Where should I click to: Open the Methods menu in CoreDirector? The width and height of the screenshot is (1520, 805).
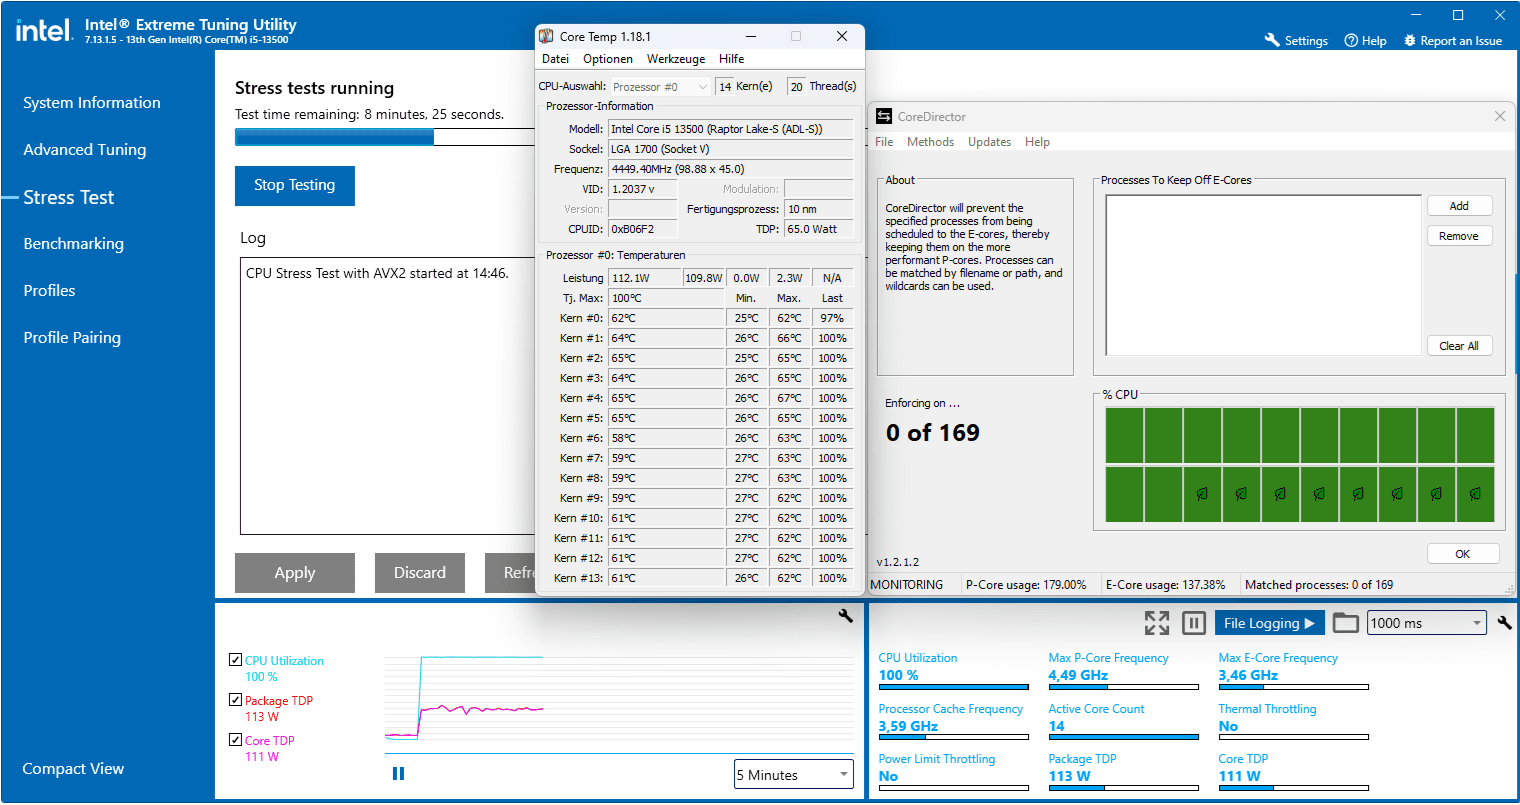[930, 142]
